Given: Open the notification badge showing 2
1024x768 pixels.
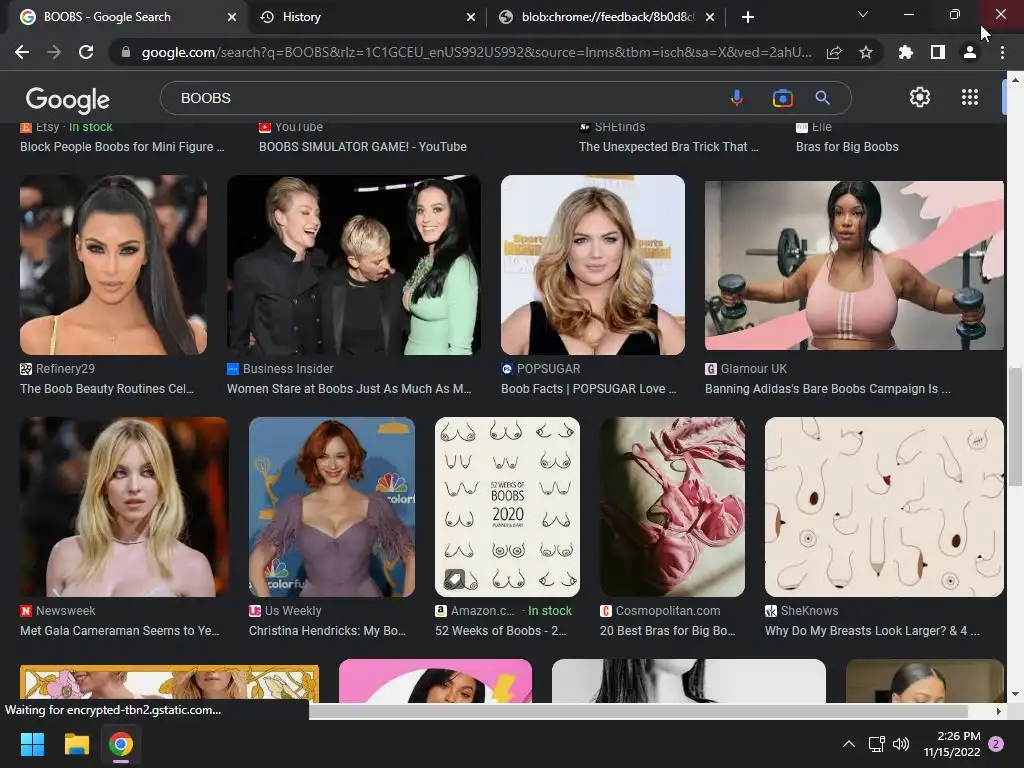Looking at the screenshot, I should tap(996, 744).
